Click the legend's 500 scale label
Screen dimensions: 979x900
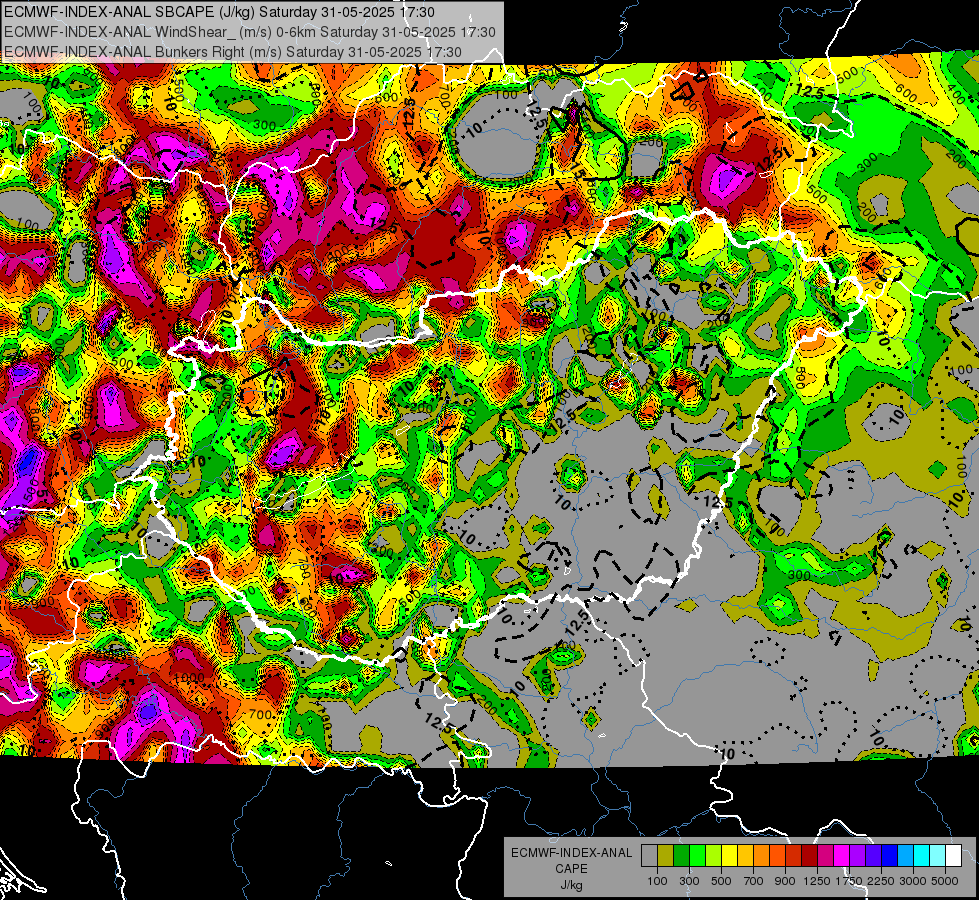[x=721, y=881]
